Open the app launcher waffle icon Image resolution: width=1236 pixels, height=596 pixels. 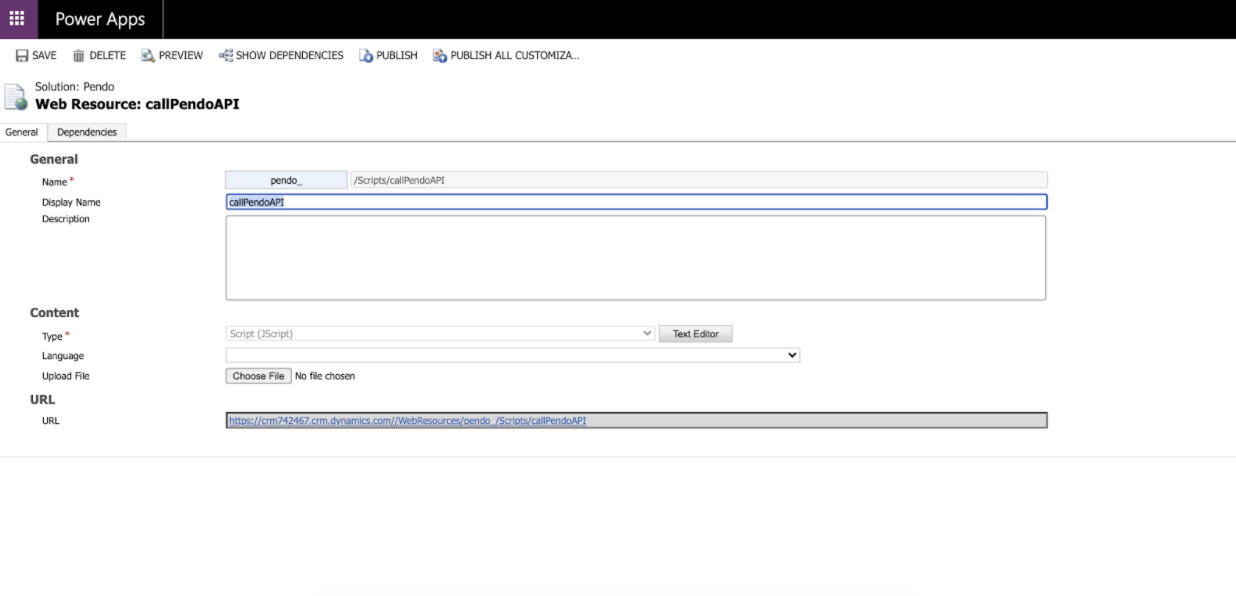pos(17,19)
